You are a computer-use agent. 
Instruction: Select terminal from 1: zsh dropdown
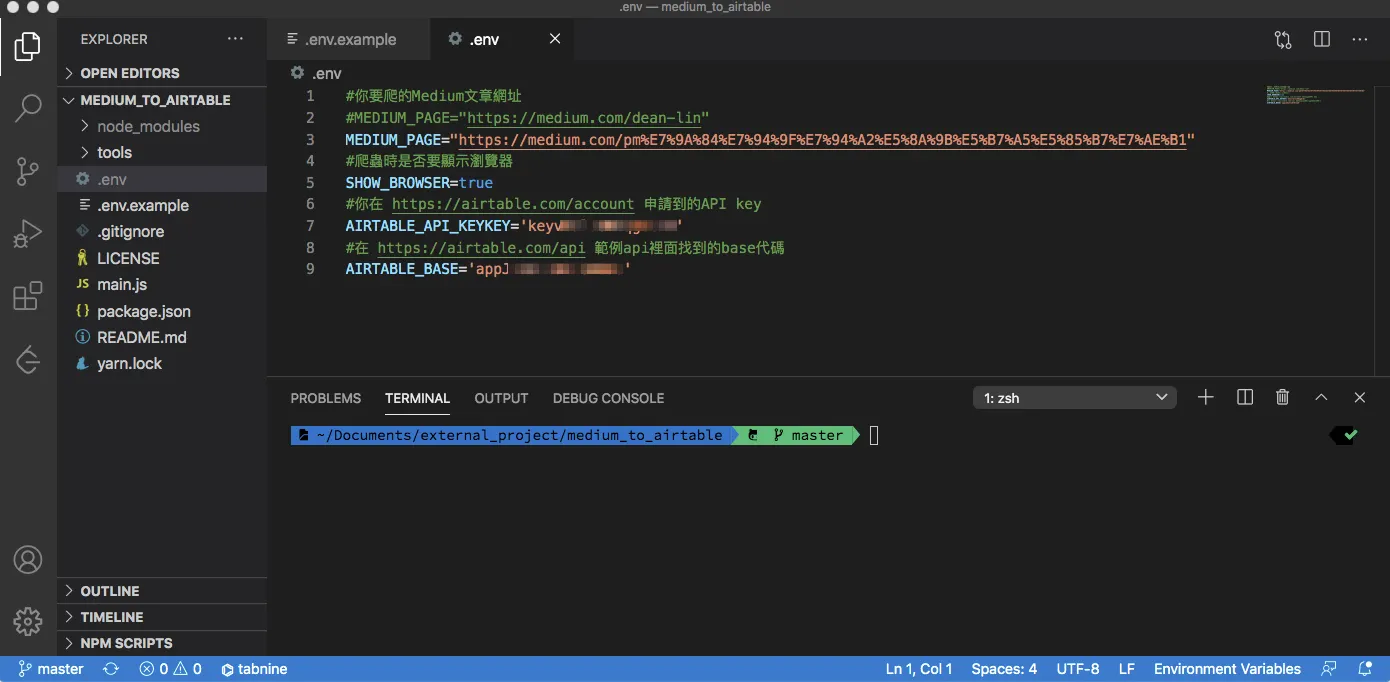pos(1075,398)
